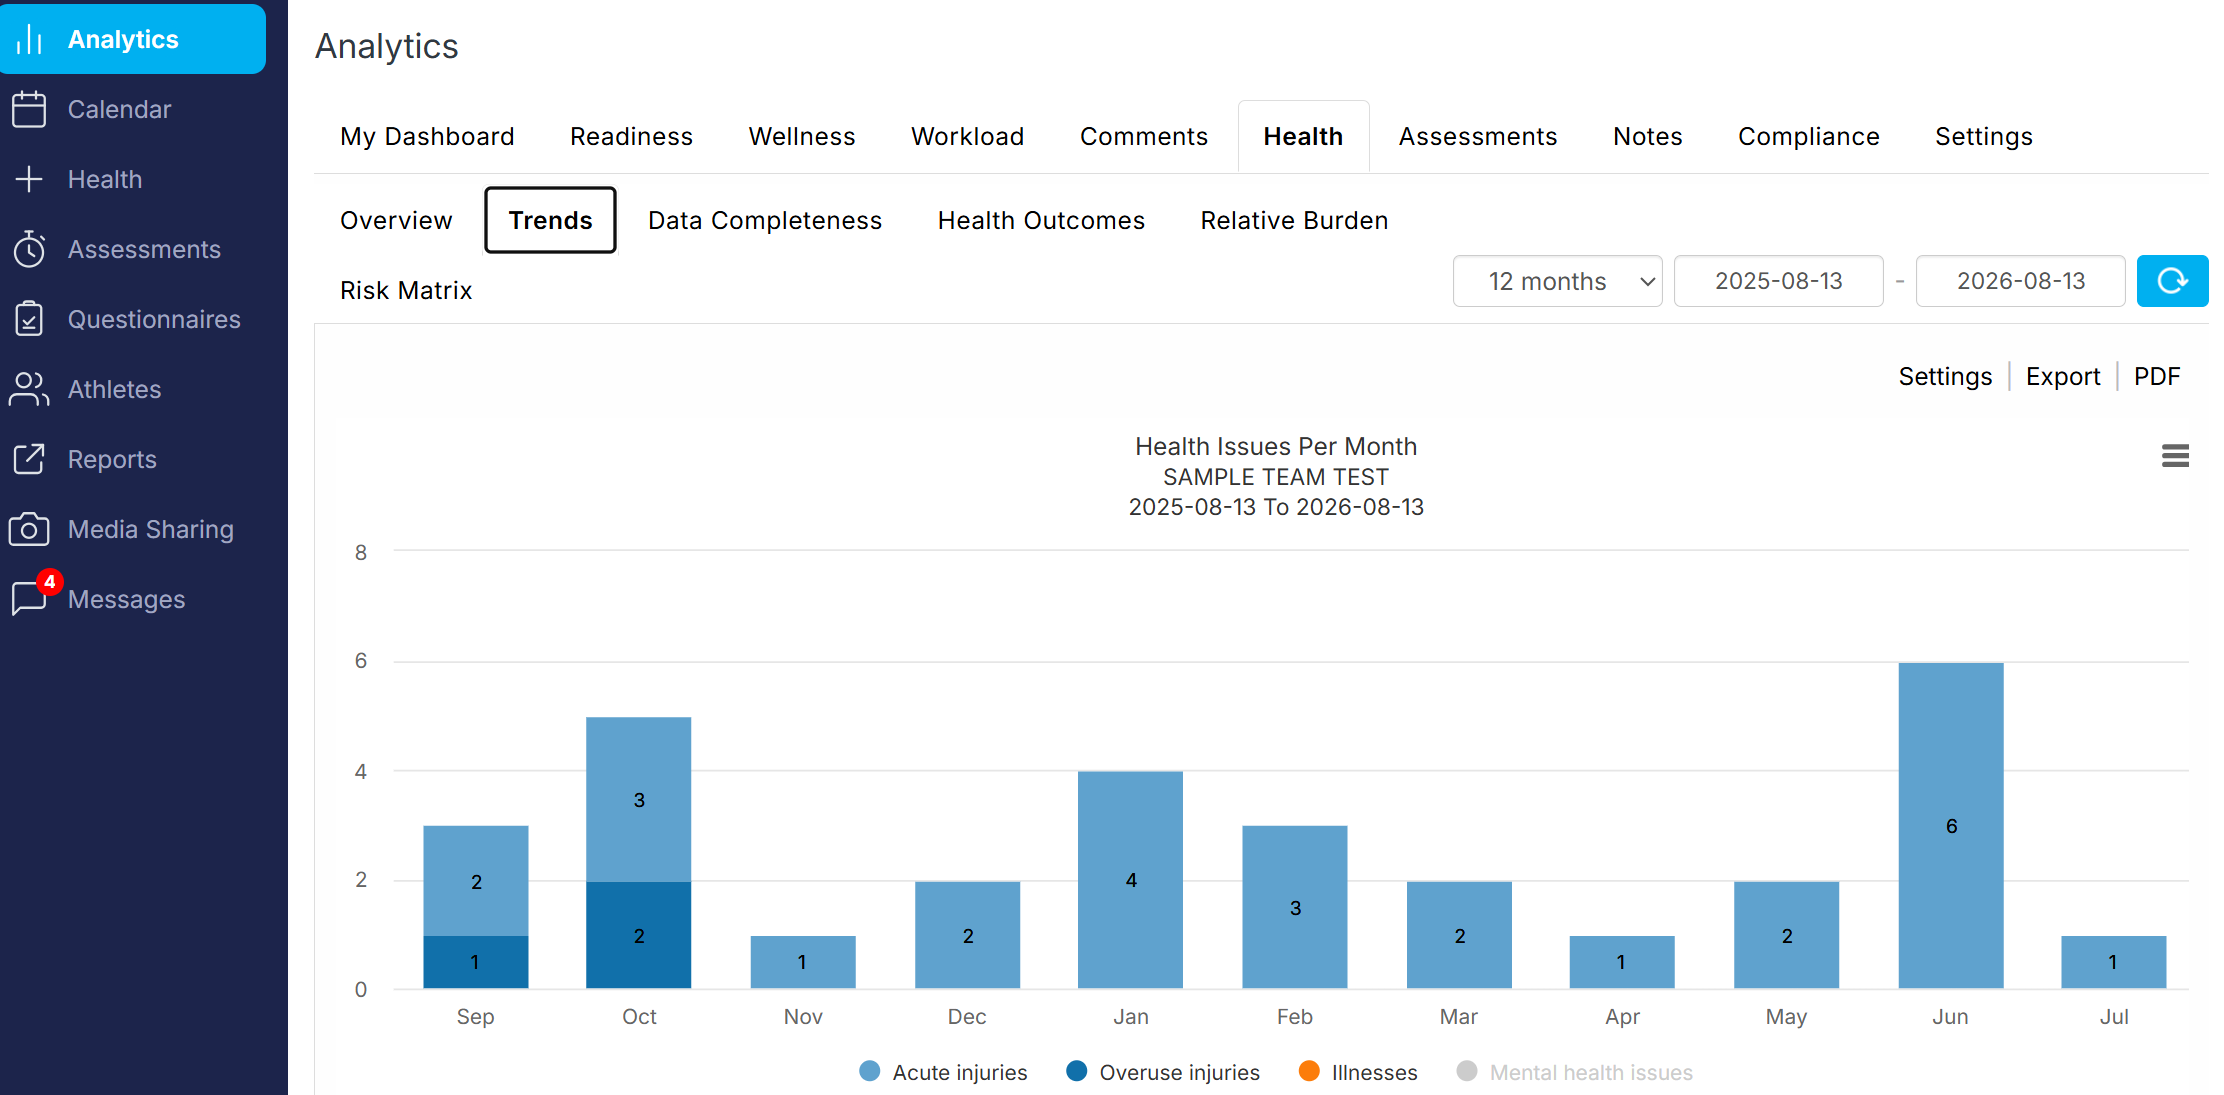Open the Risk Matrix sub-tab
The image size is (2224, 1095).
406,290
